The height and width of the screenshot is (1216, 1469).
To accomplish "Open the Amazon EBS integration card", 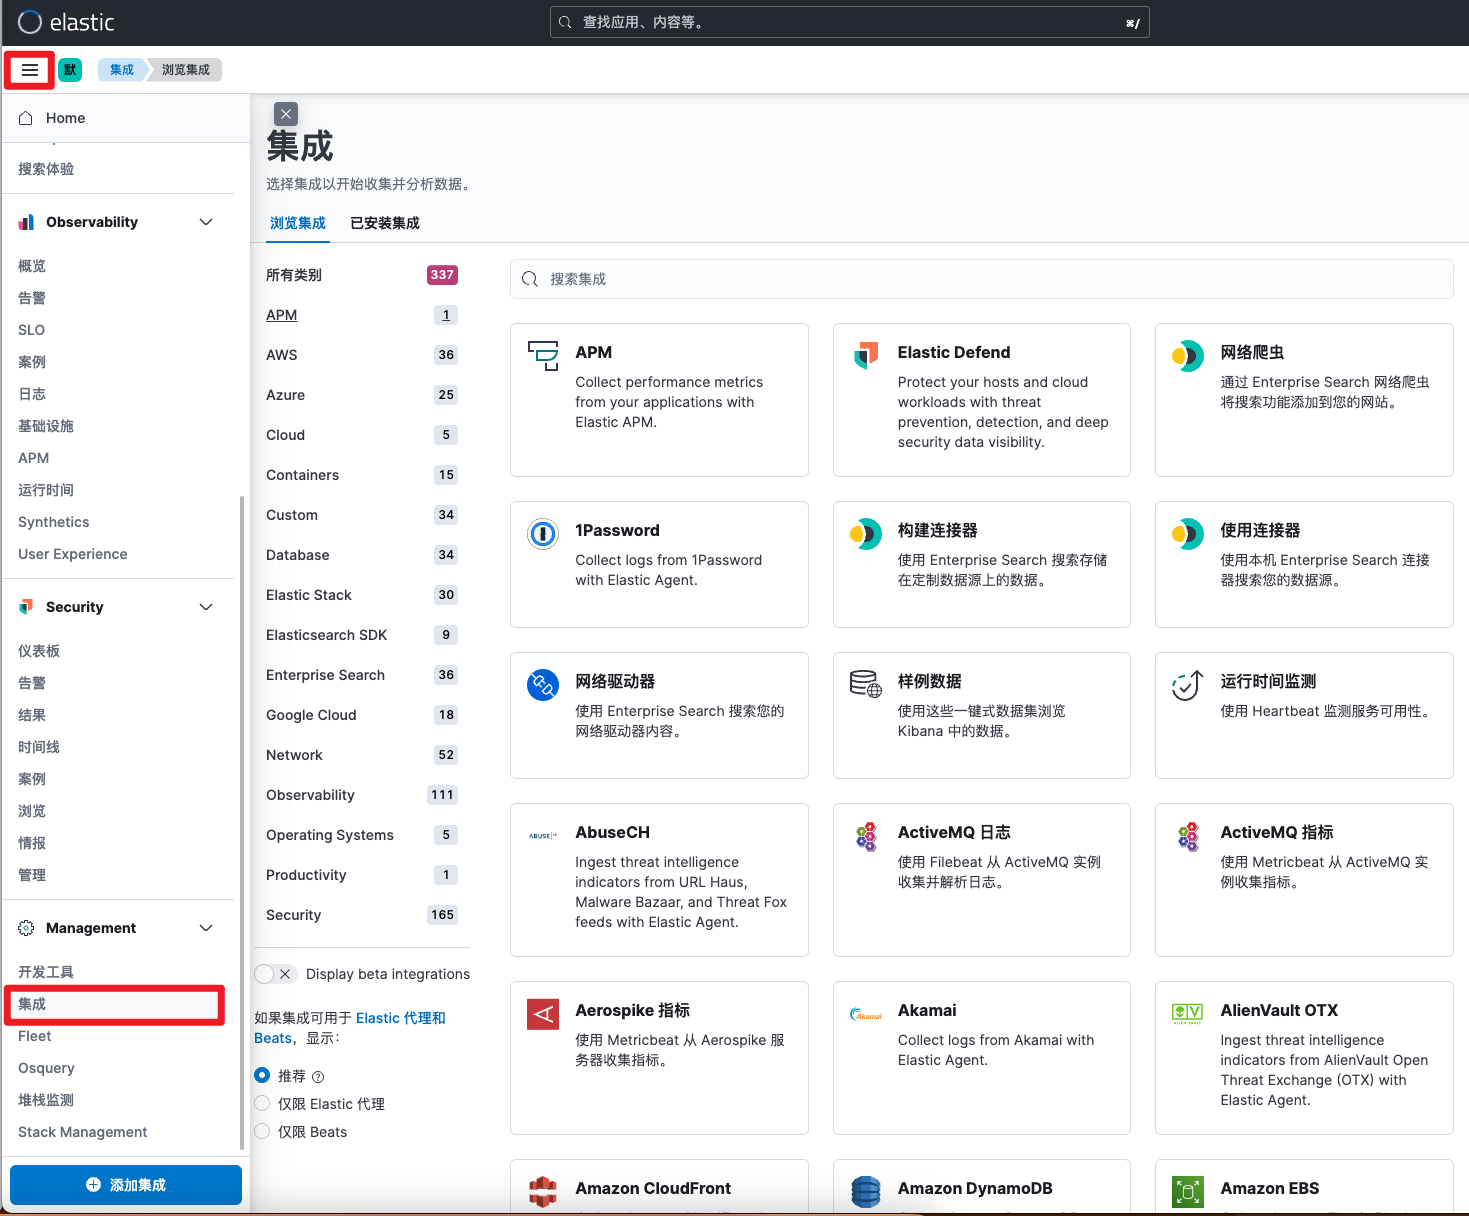I will [1304, 1188].
